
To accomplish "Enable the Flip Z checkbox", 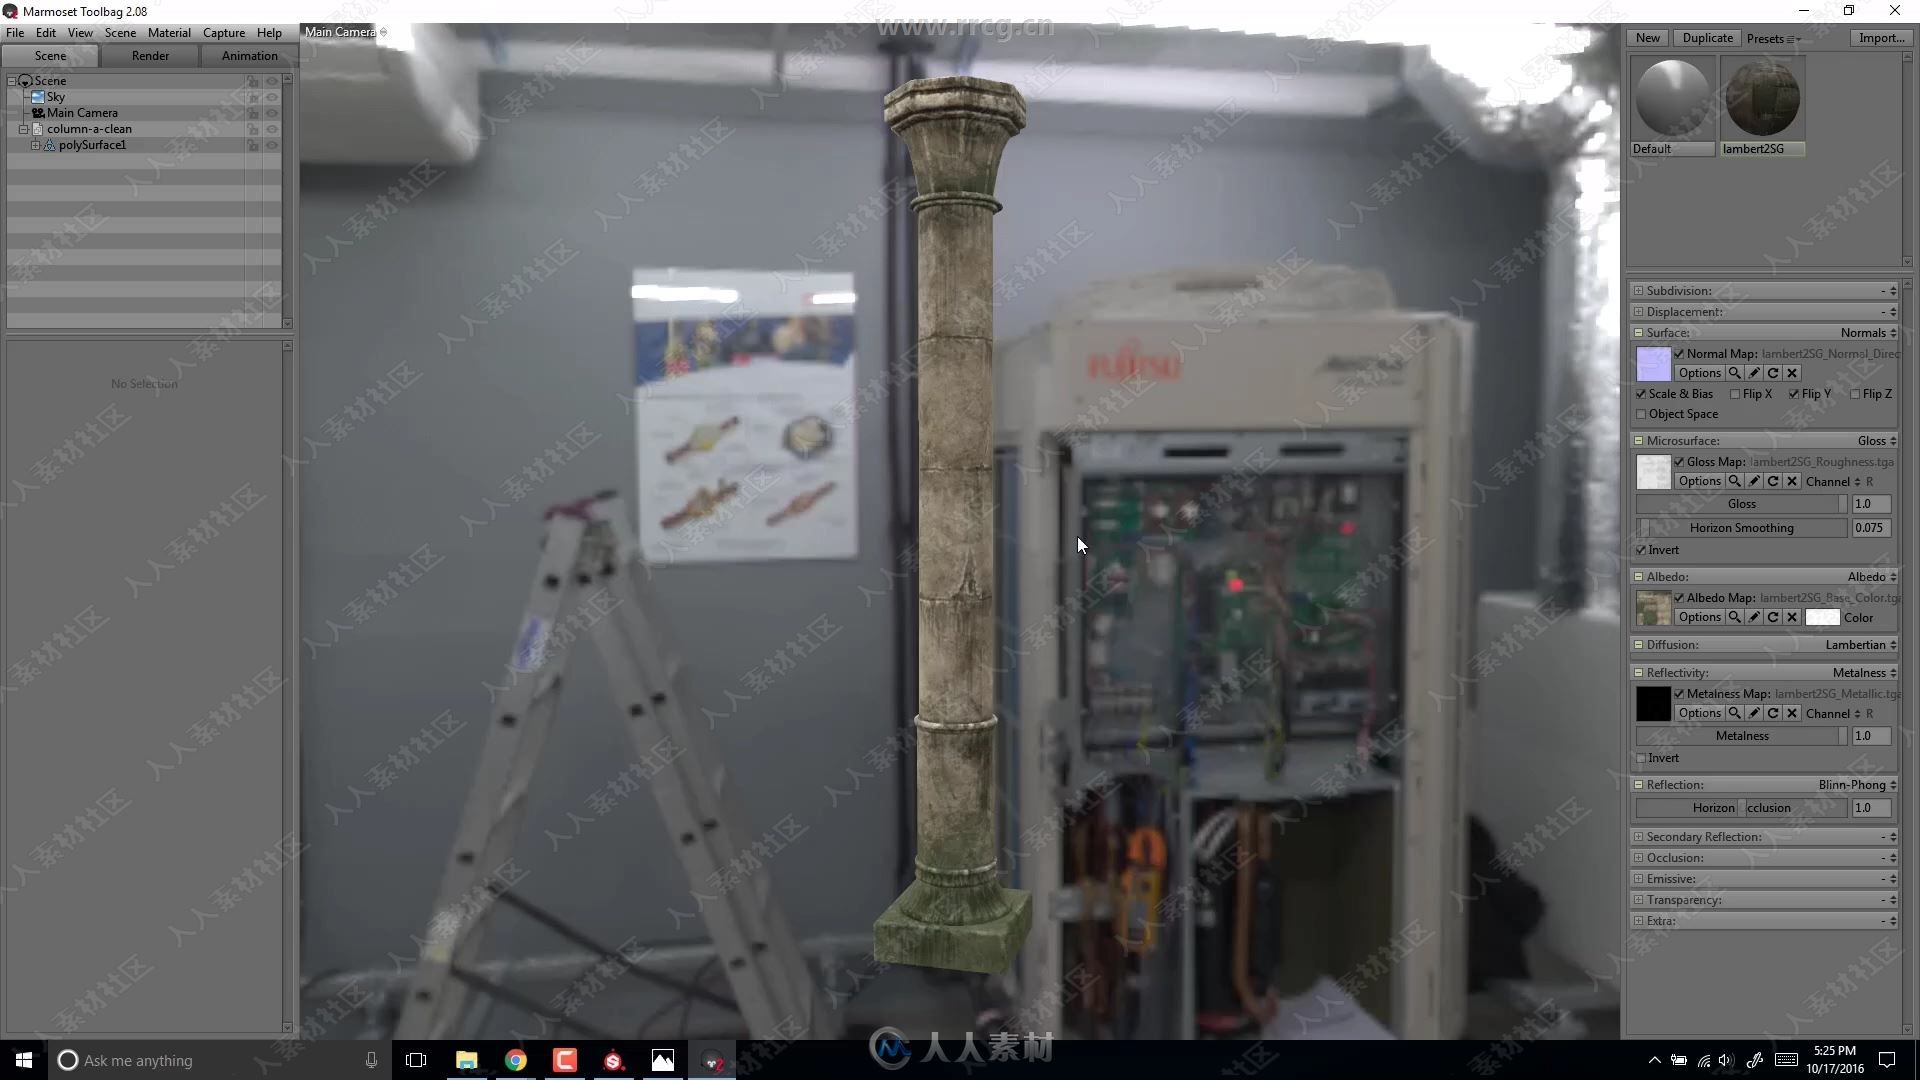I will tap(1855, 394).
